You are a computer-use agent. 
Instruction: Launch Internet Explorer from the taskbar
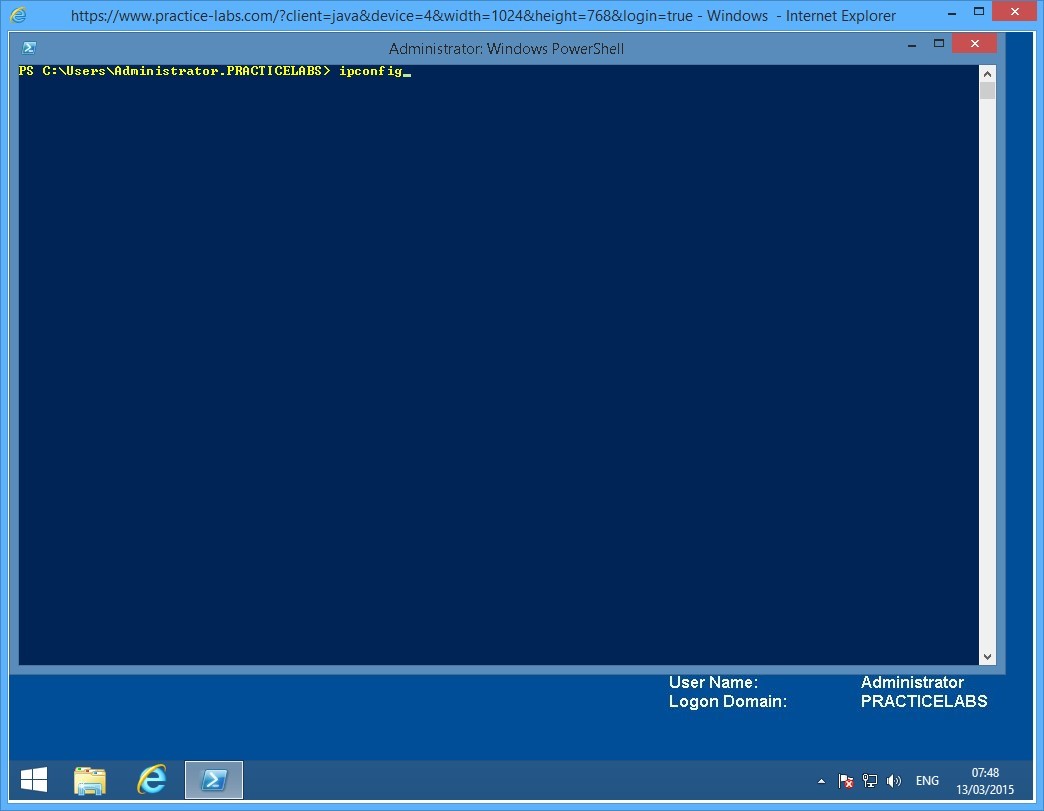pos(152,780)
